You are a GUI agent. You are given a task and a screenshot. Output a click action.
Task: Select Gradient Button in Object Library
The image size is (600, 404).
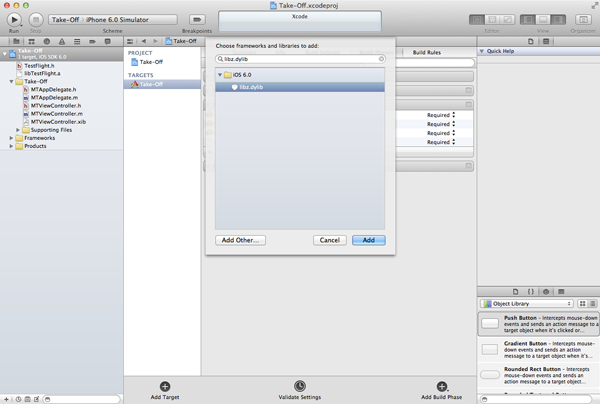[x=539, y=349]
